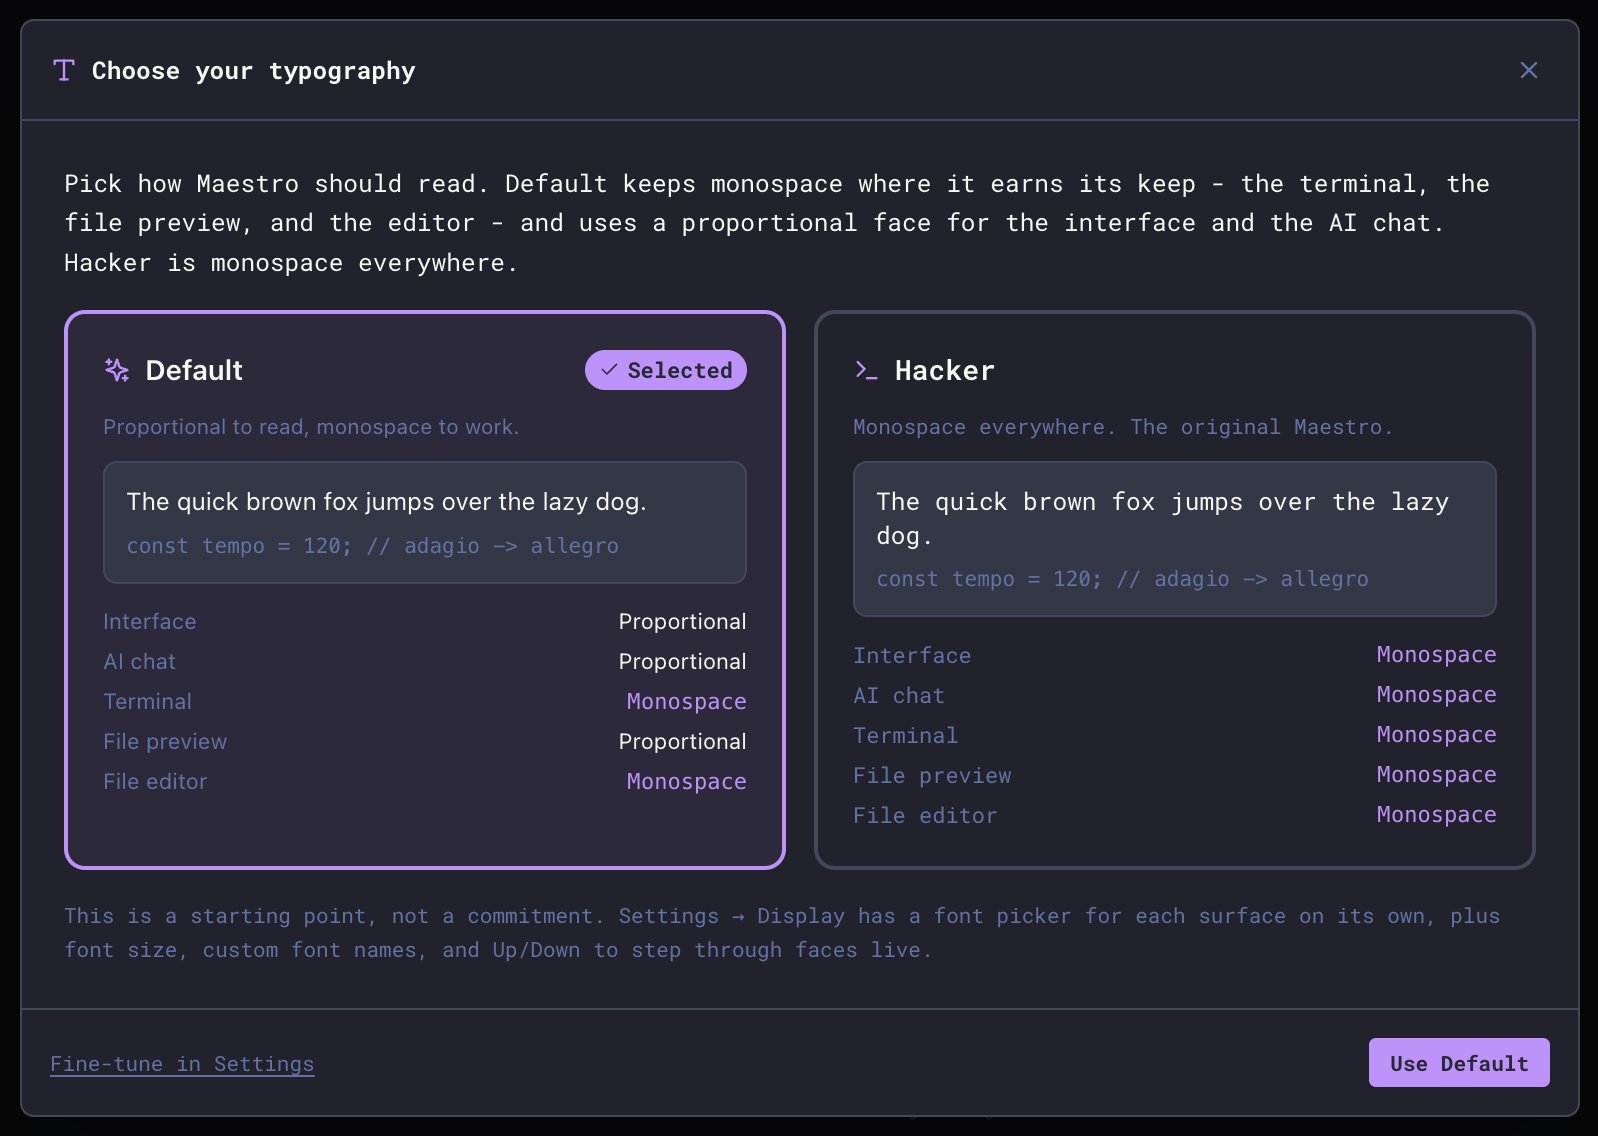The height and width of the screenshot is (1136, 1598).
Task: Click the Interface label in the Default card
Action: tap(150, 622)
